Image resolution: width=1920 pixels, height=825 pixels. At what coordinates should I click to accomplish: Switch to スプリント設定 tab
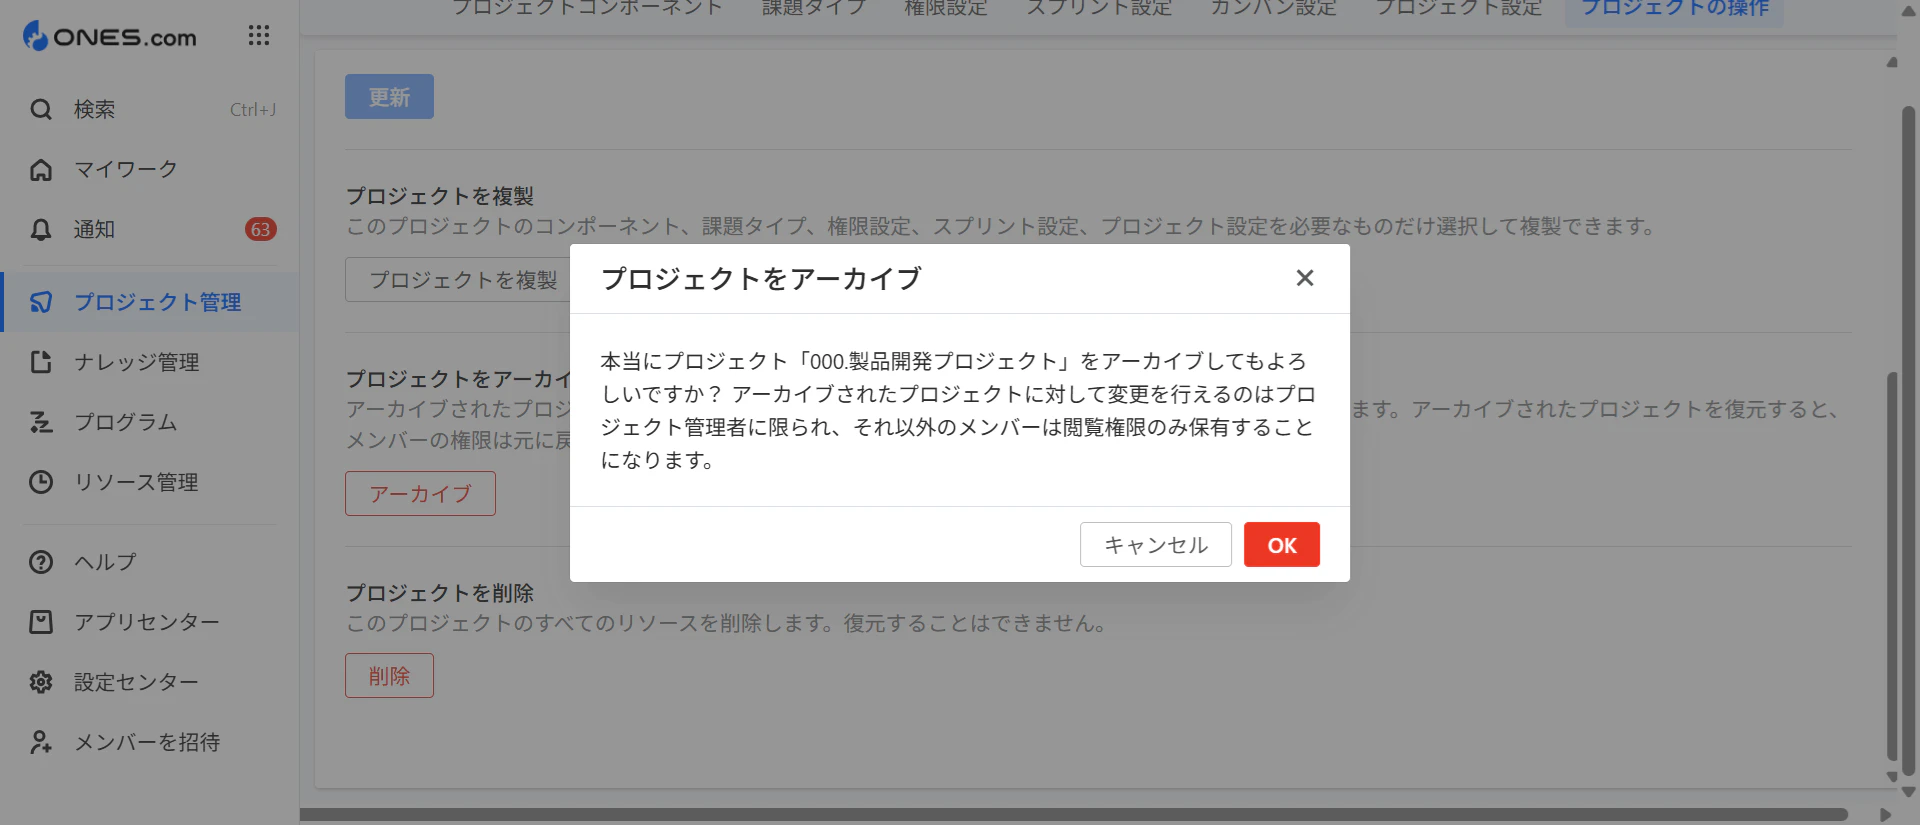[x=1099, y=8]
